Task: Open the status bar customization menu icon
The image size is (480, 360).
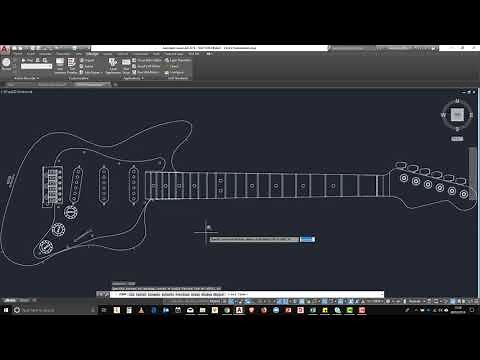Action: pyautogui.click(x=475, y=301)
